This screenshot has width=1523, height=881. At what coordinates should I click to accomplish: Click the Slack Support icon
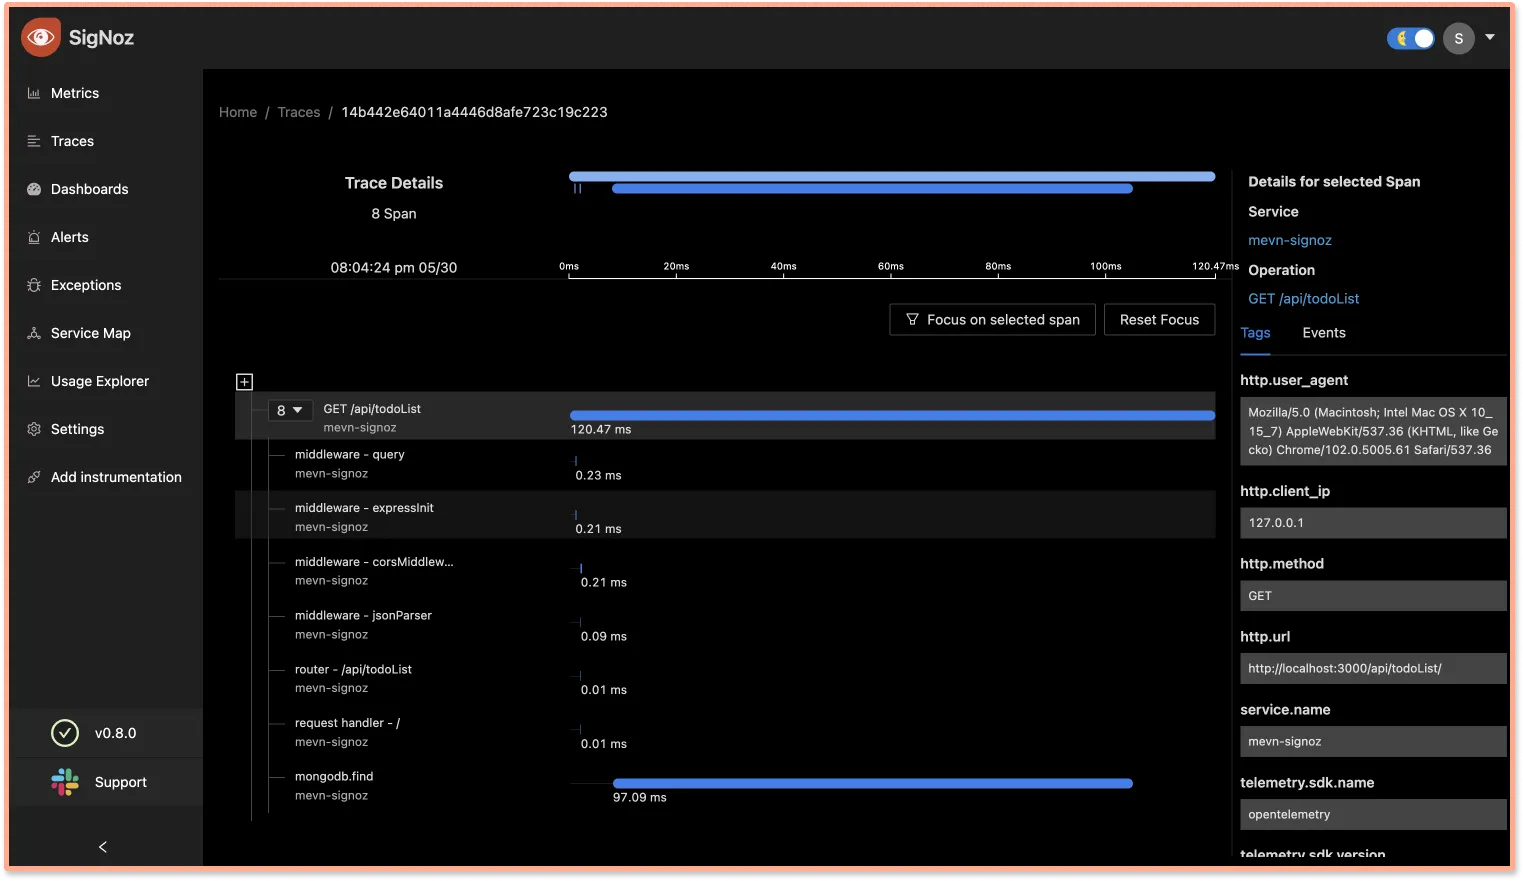click(65, 782)
